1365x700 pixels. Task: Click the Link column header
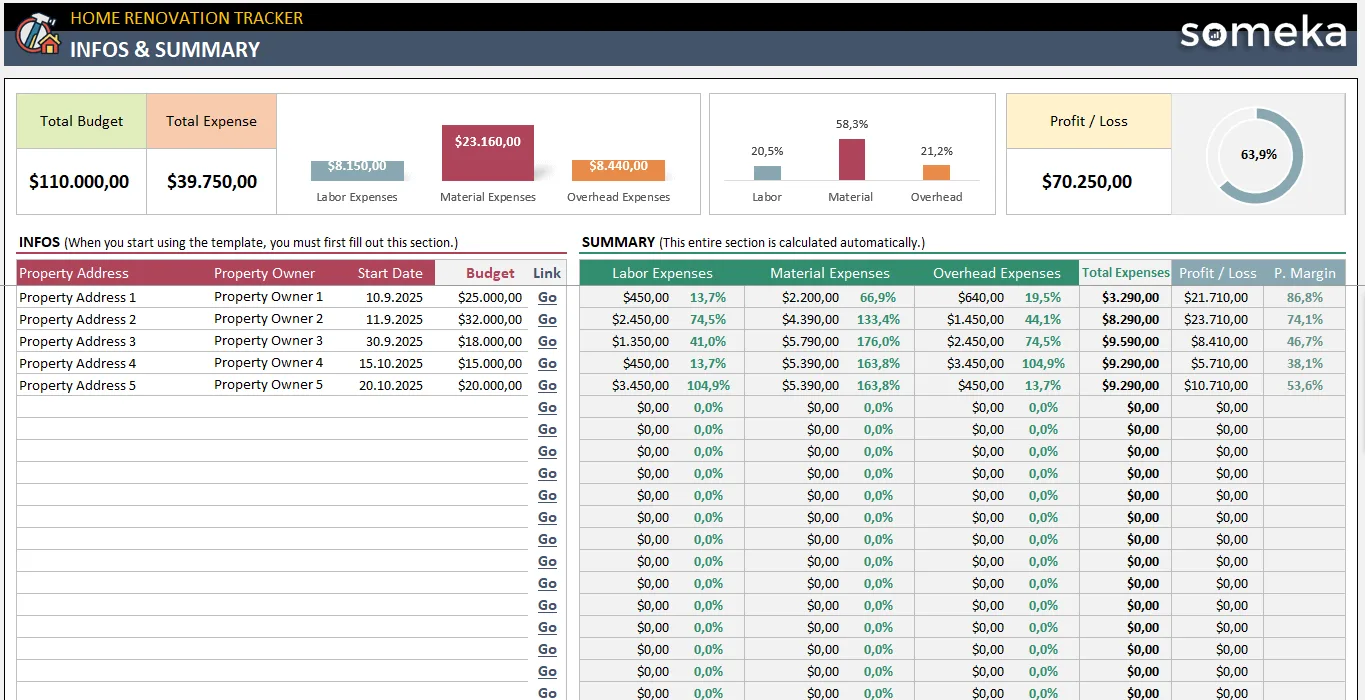pos(547,273)
